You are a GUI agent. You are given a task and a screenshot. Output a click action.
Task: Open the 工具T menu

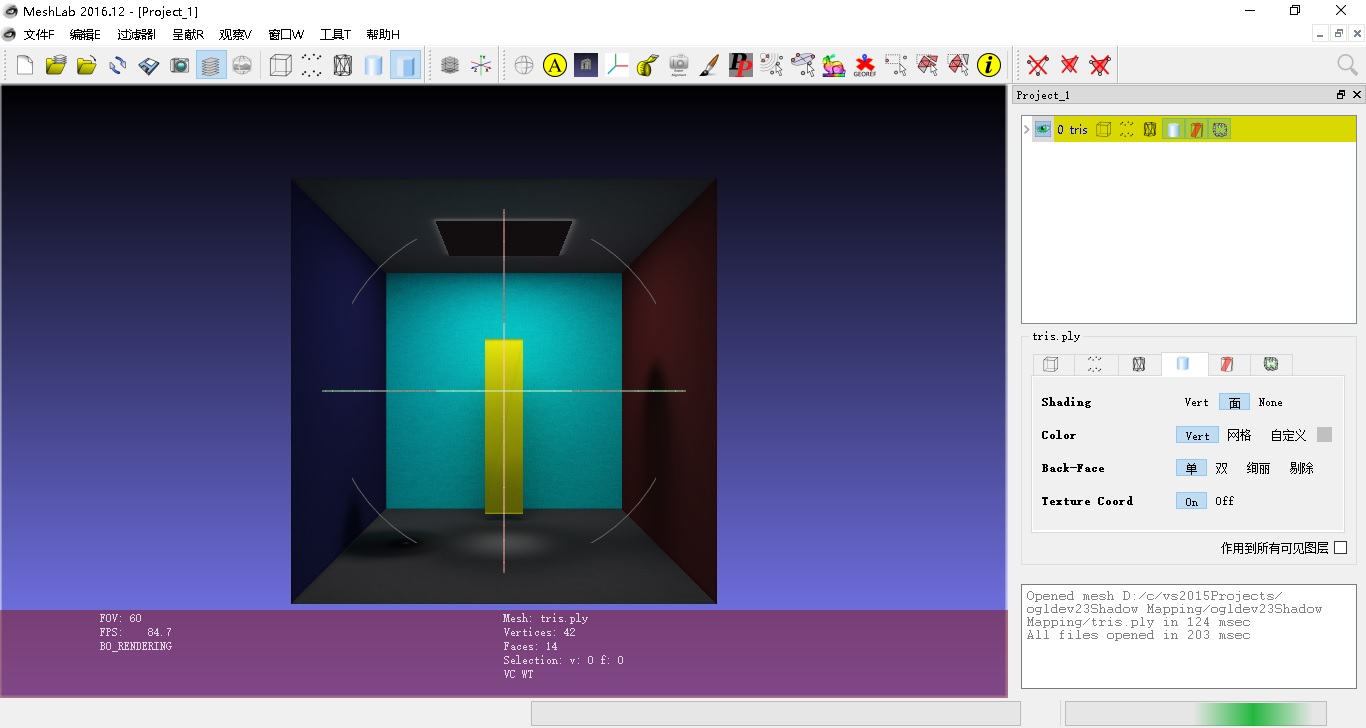point(335,34)
